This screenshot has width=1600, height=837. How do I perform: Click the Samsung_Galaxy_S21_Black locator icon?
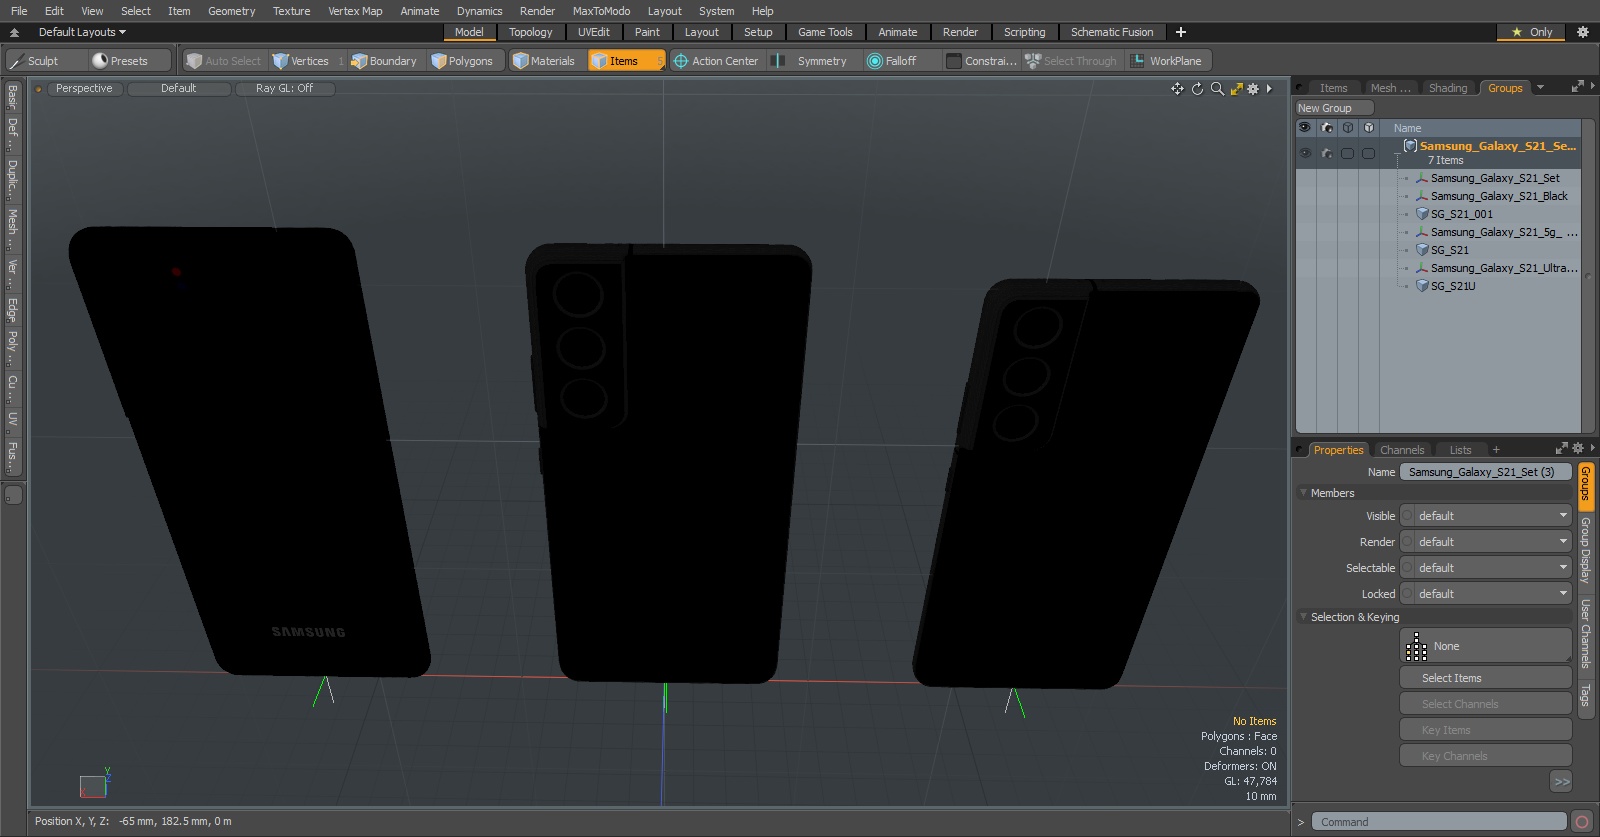(1422, 196)
